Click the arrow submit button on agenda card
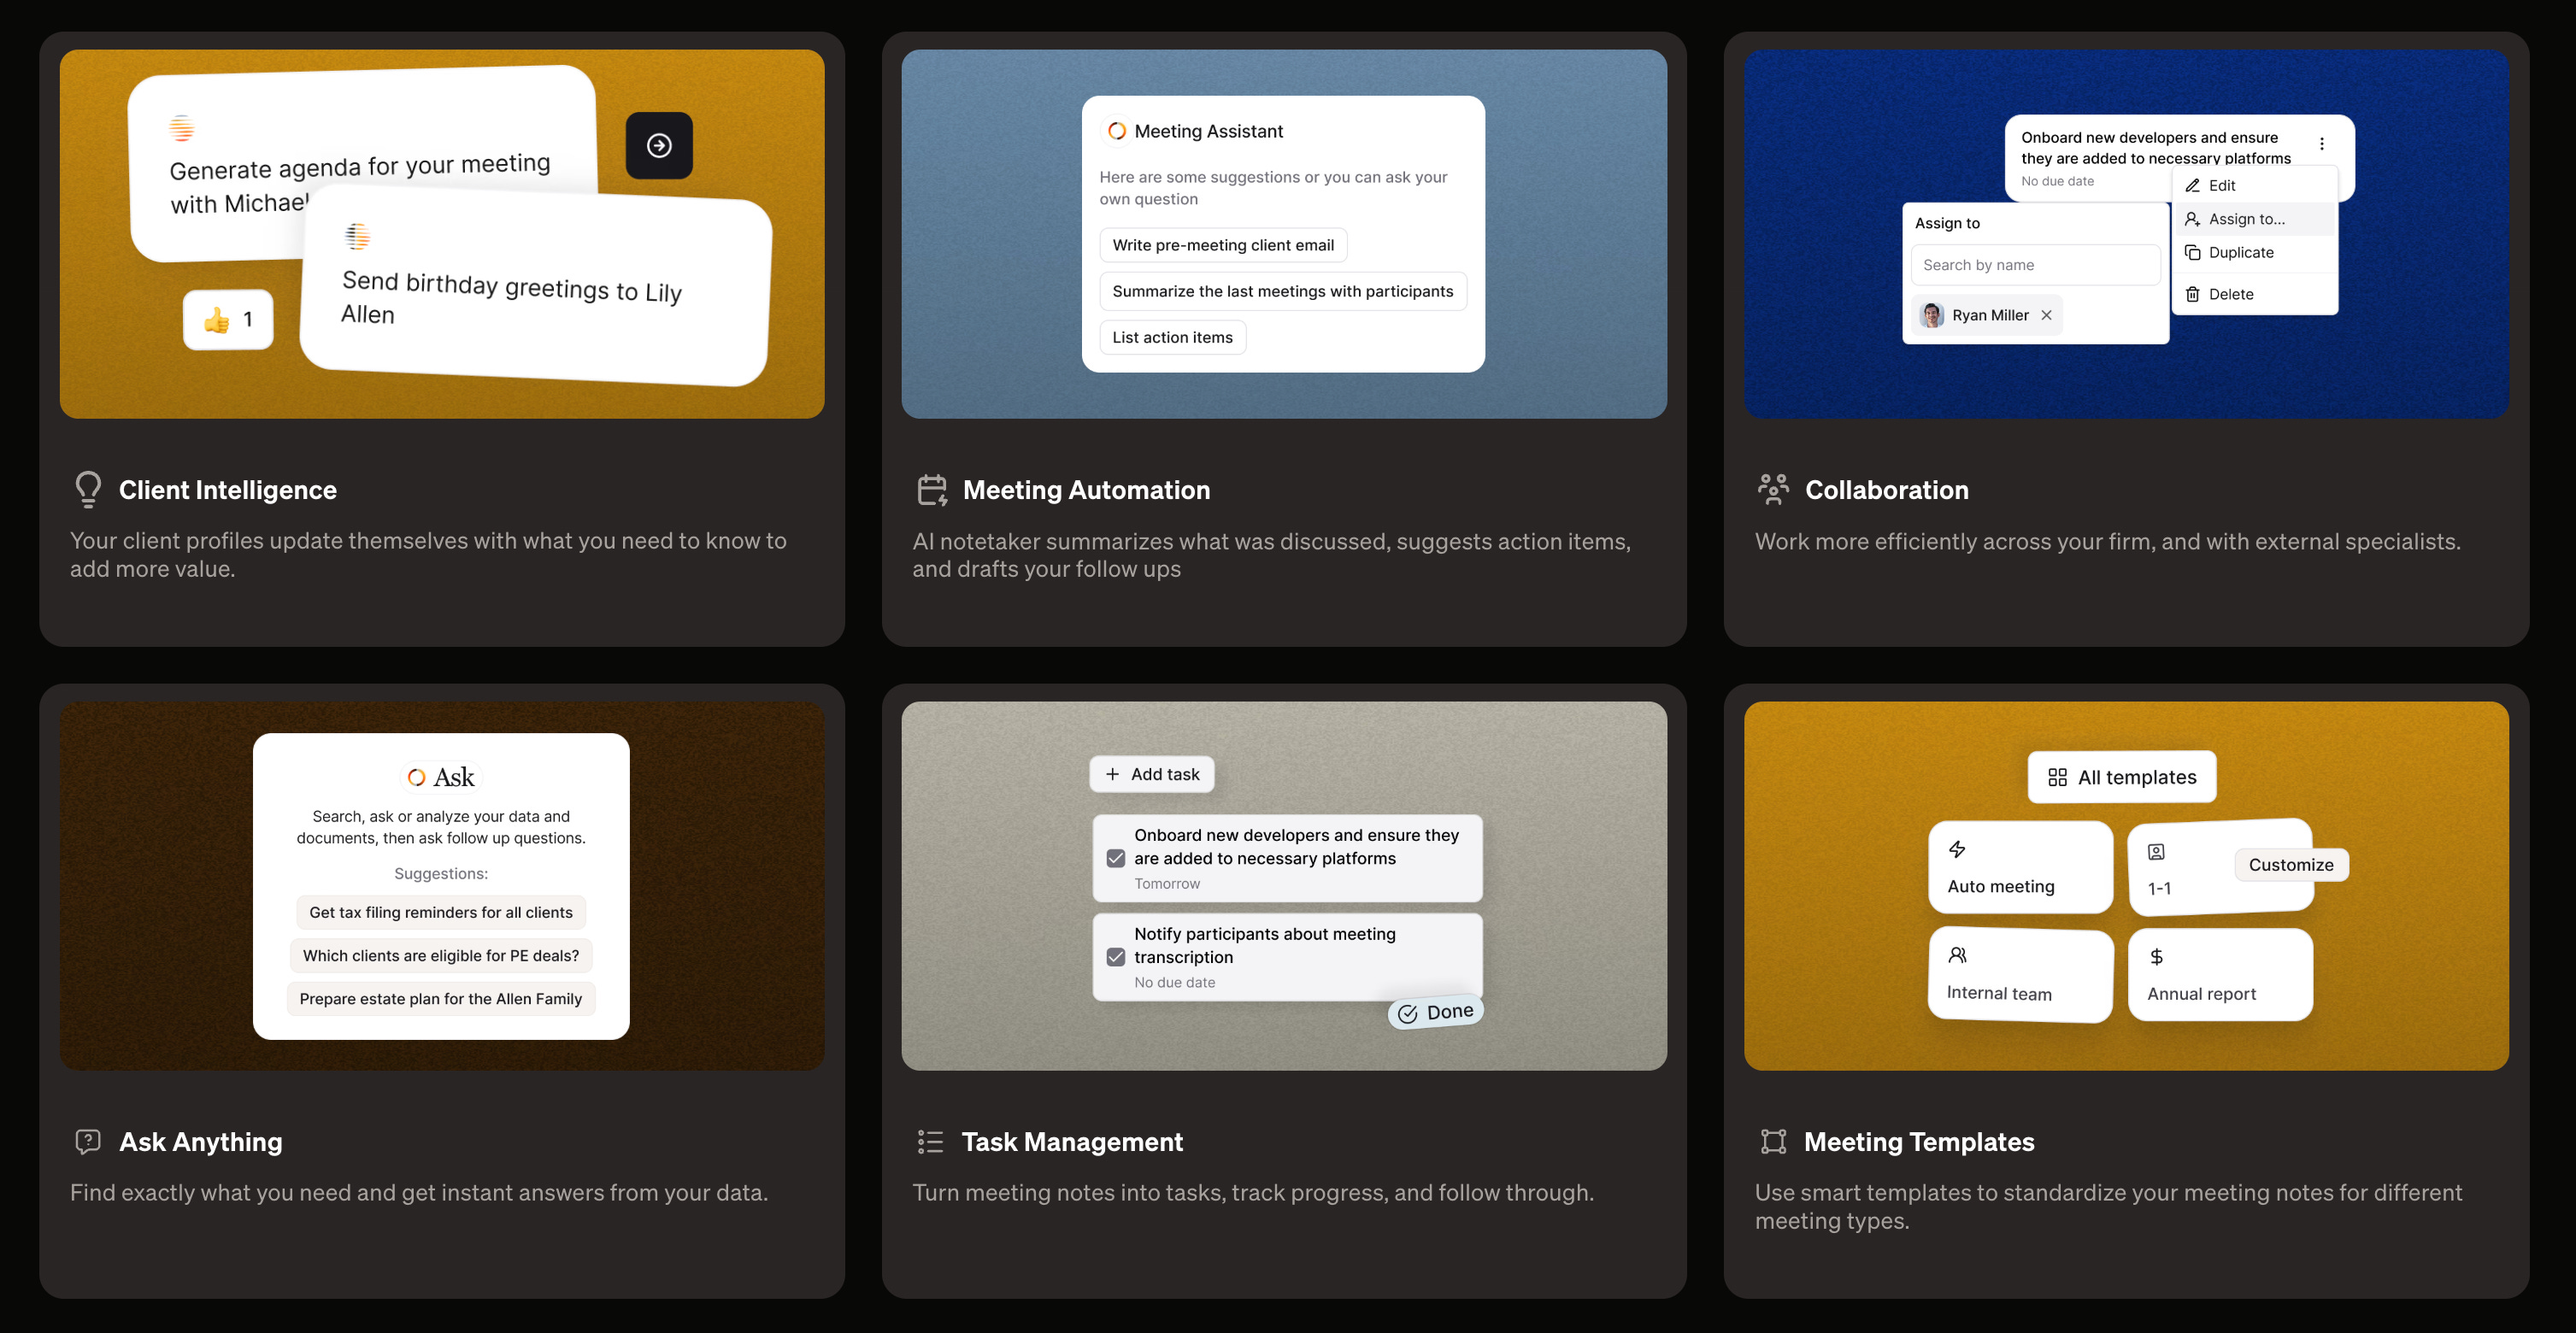This screenshot has width=2576, height=1333. click(x=659, y=146)
